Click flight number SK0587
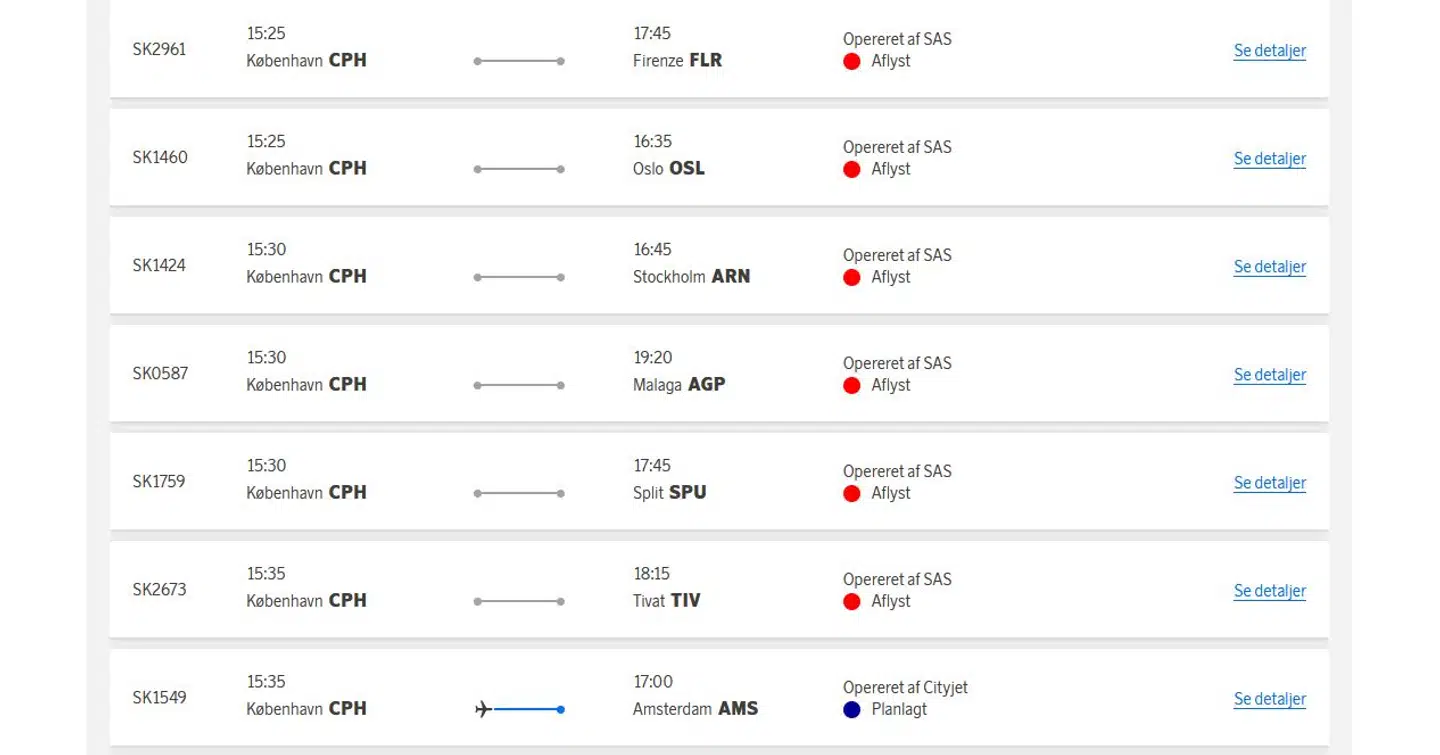1440x755 pixels. tap(160, 373)
